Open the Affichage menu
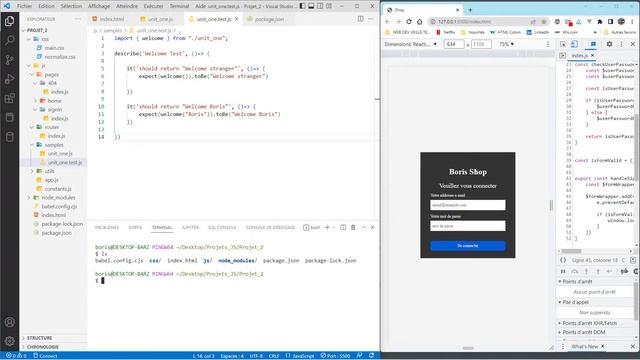This screenshot has height=360, width=640. point(99,6)
